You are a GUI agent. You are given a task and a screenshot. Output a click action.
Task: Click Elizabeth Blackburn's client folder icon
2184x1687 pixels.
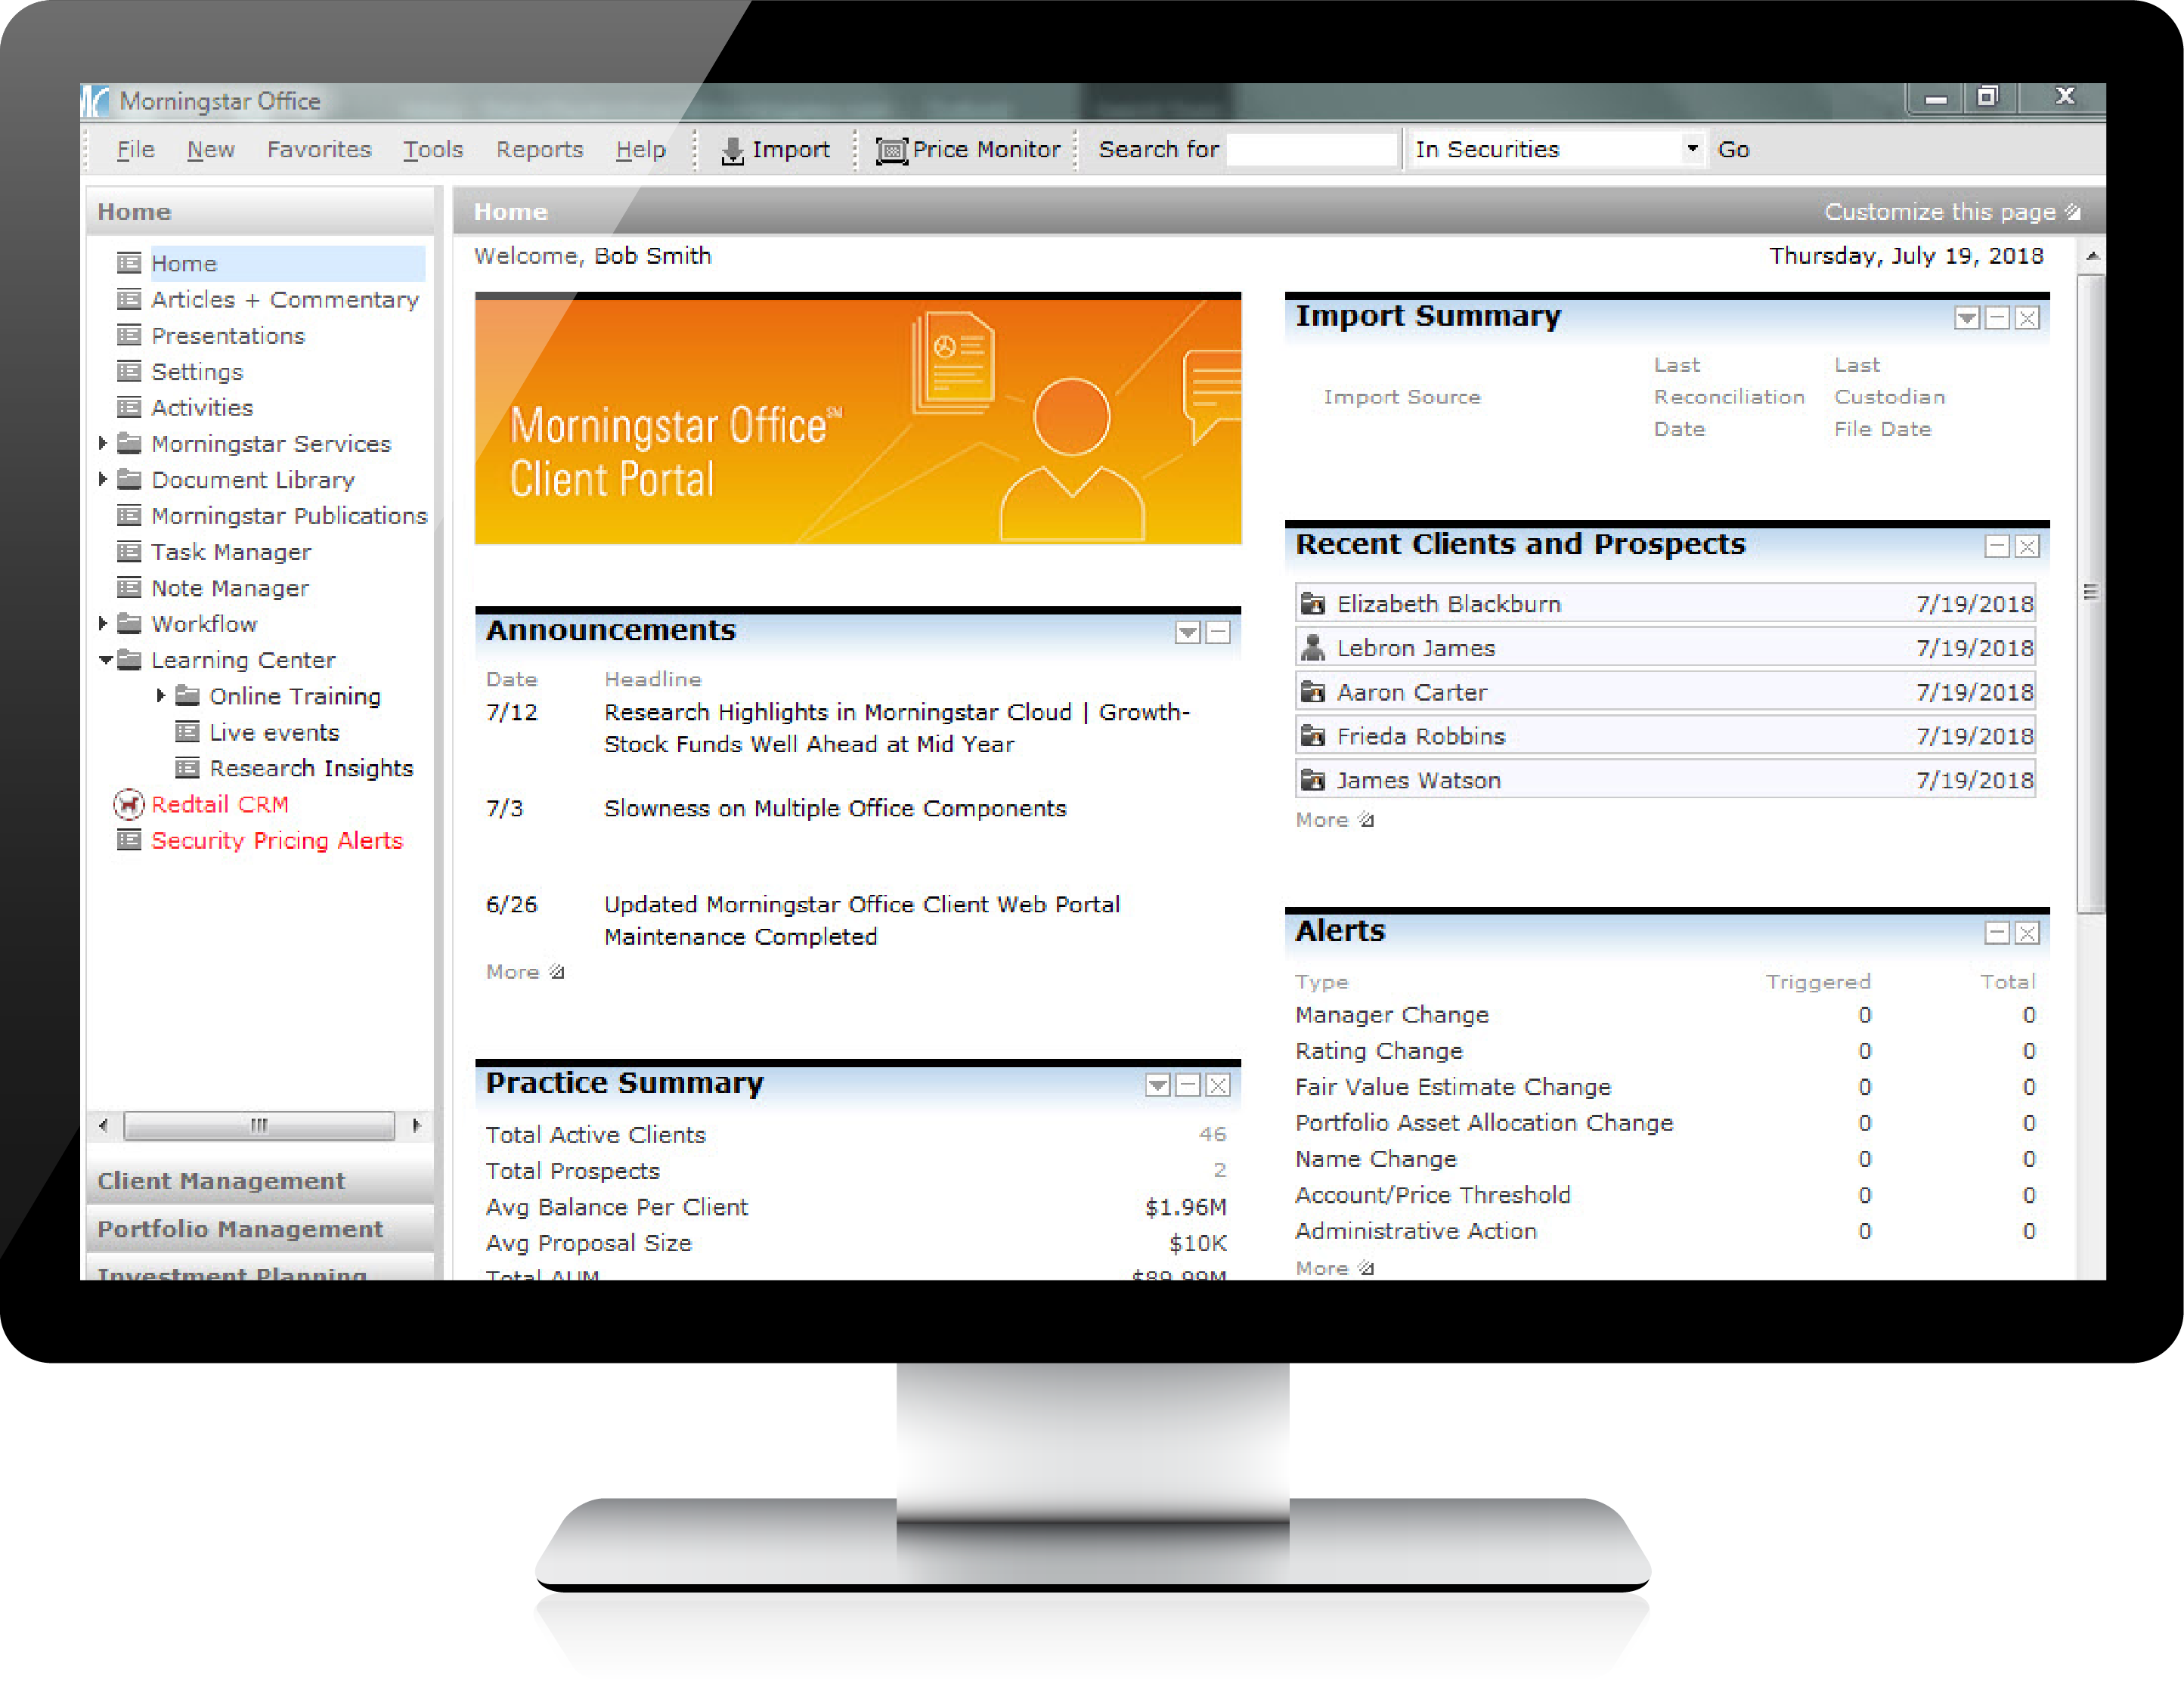click(1312, 604)
